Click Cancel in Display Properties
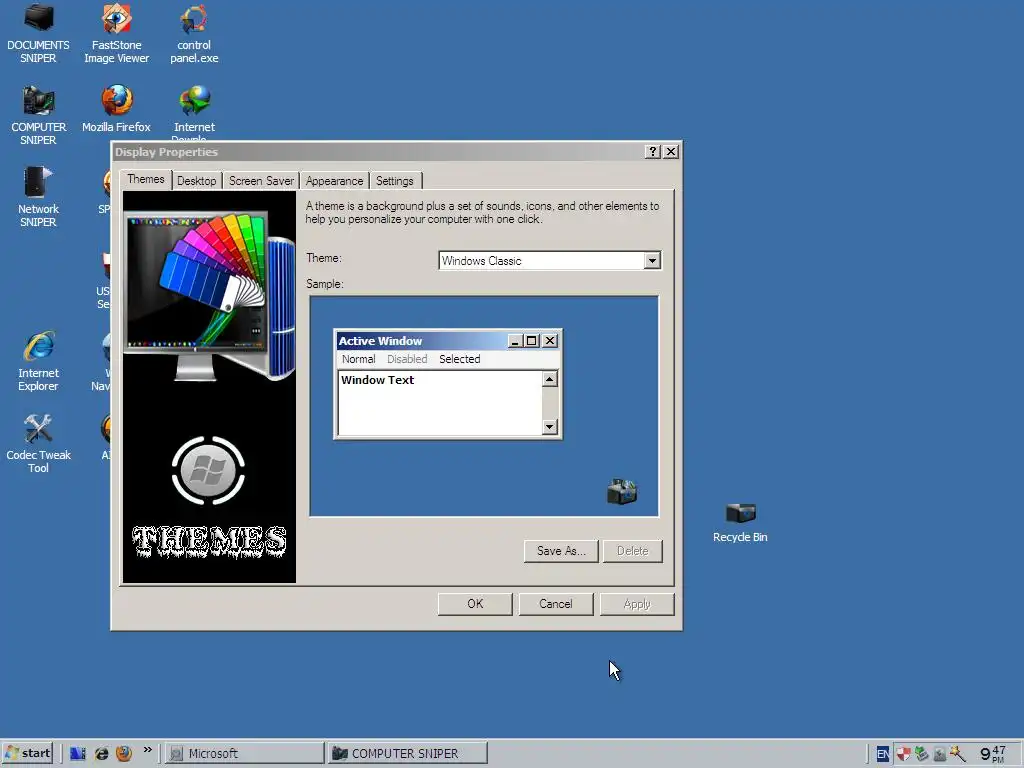Image resolution: width=1024 pixels, height=768 pixels. pyautogui.click(x=556, y=604)
